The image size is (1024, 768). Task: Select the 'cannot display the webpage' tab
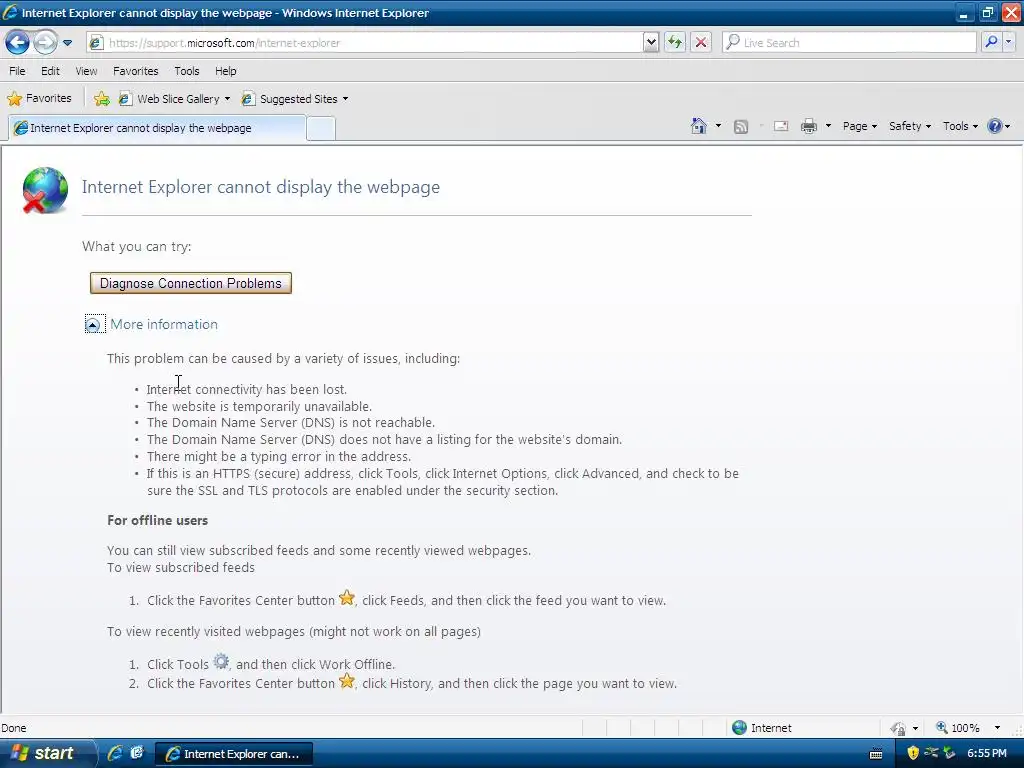[157, 128]
